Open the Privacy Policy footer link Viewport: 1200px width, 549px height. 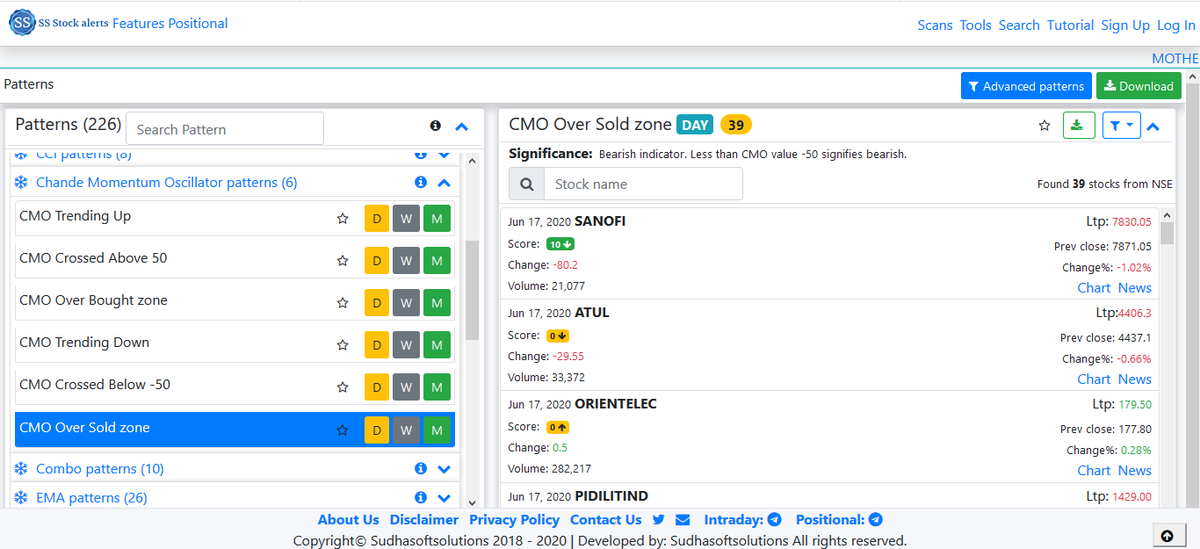(514, 520)
